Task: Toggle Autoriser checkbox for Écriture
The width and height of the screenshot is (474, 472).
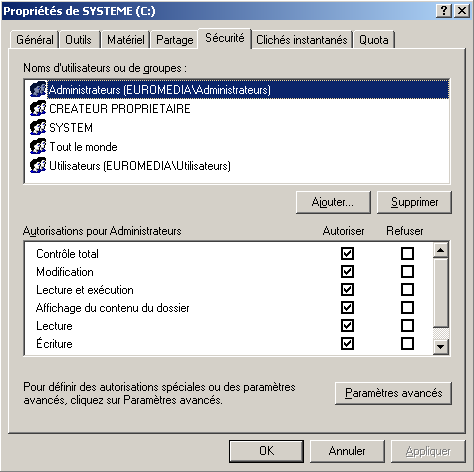Action: pyautogui.click(x=347, y=343)
